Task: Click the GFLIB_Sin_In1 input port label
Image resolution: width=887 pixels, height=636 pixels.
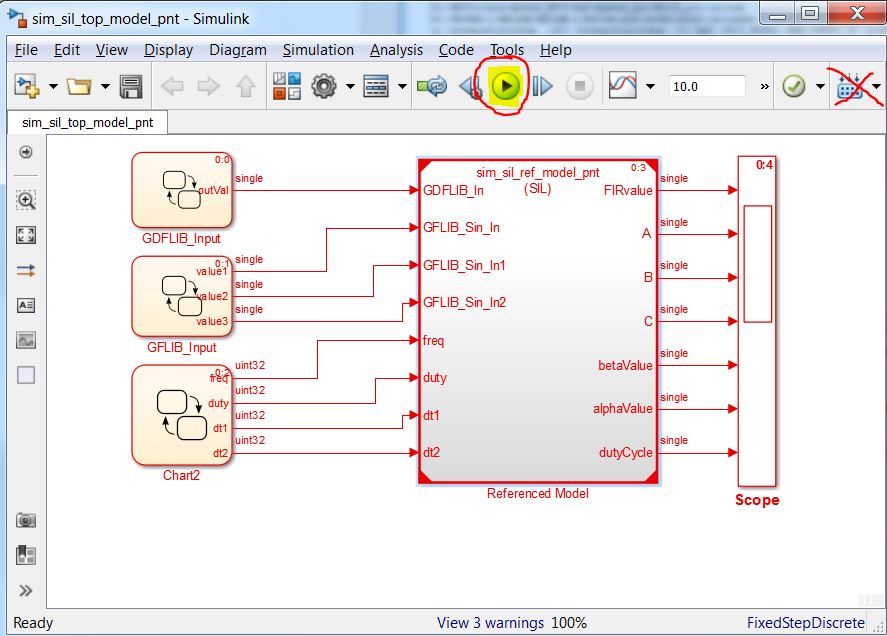Action: coord(464,265)
